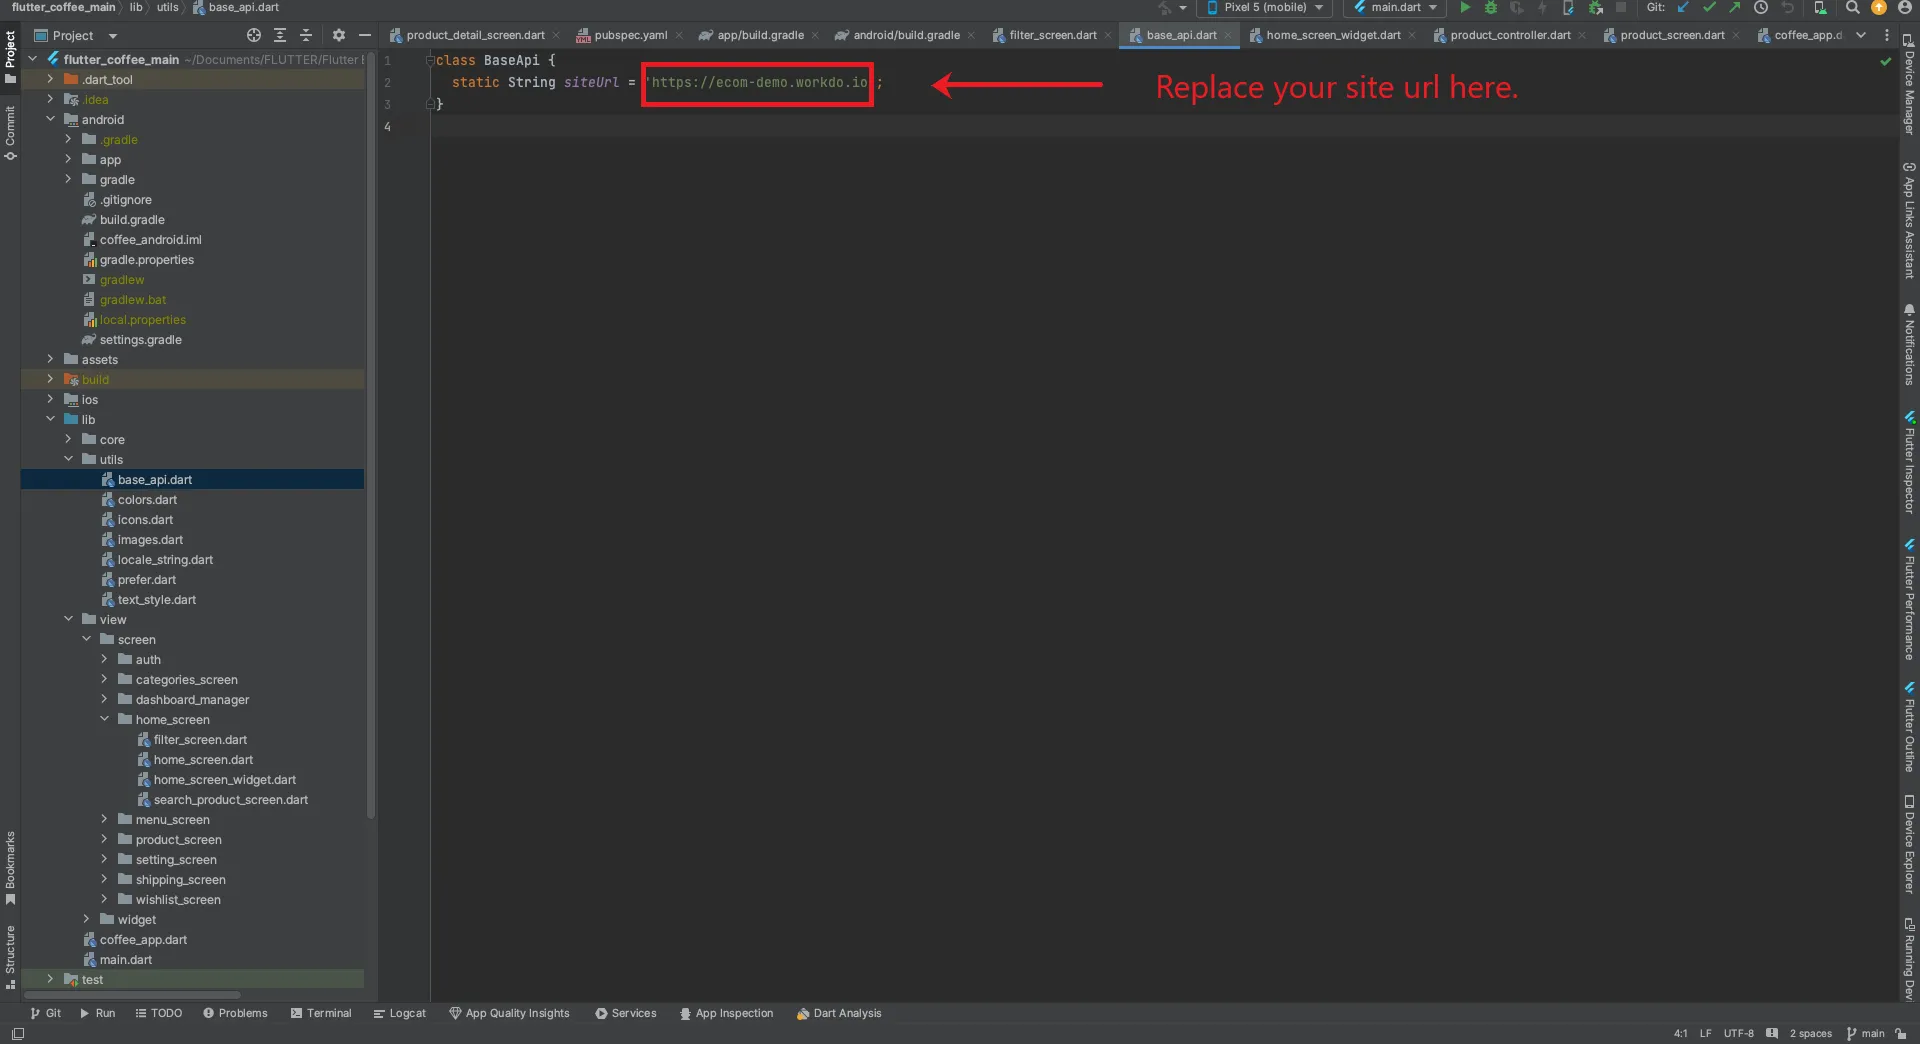Screen dimensions: 1920x1044
Task: Start the app in Debug mode
Action: click(1491, 7)
